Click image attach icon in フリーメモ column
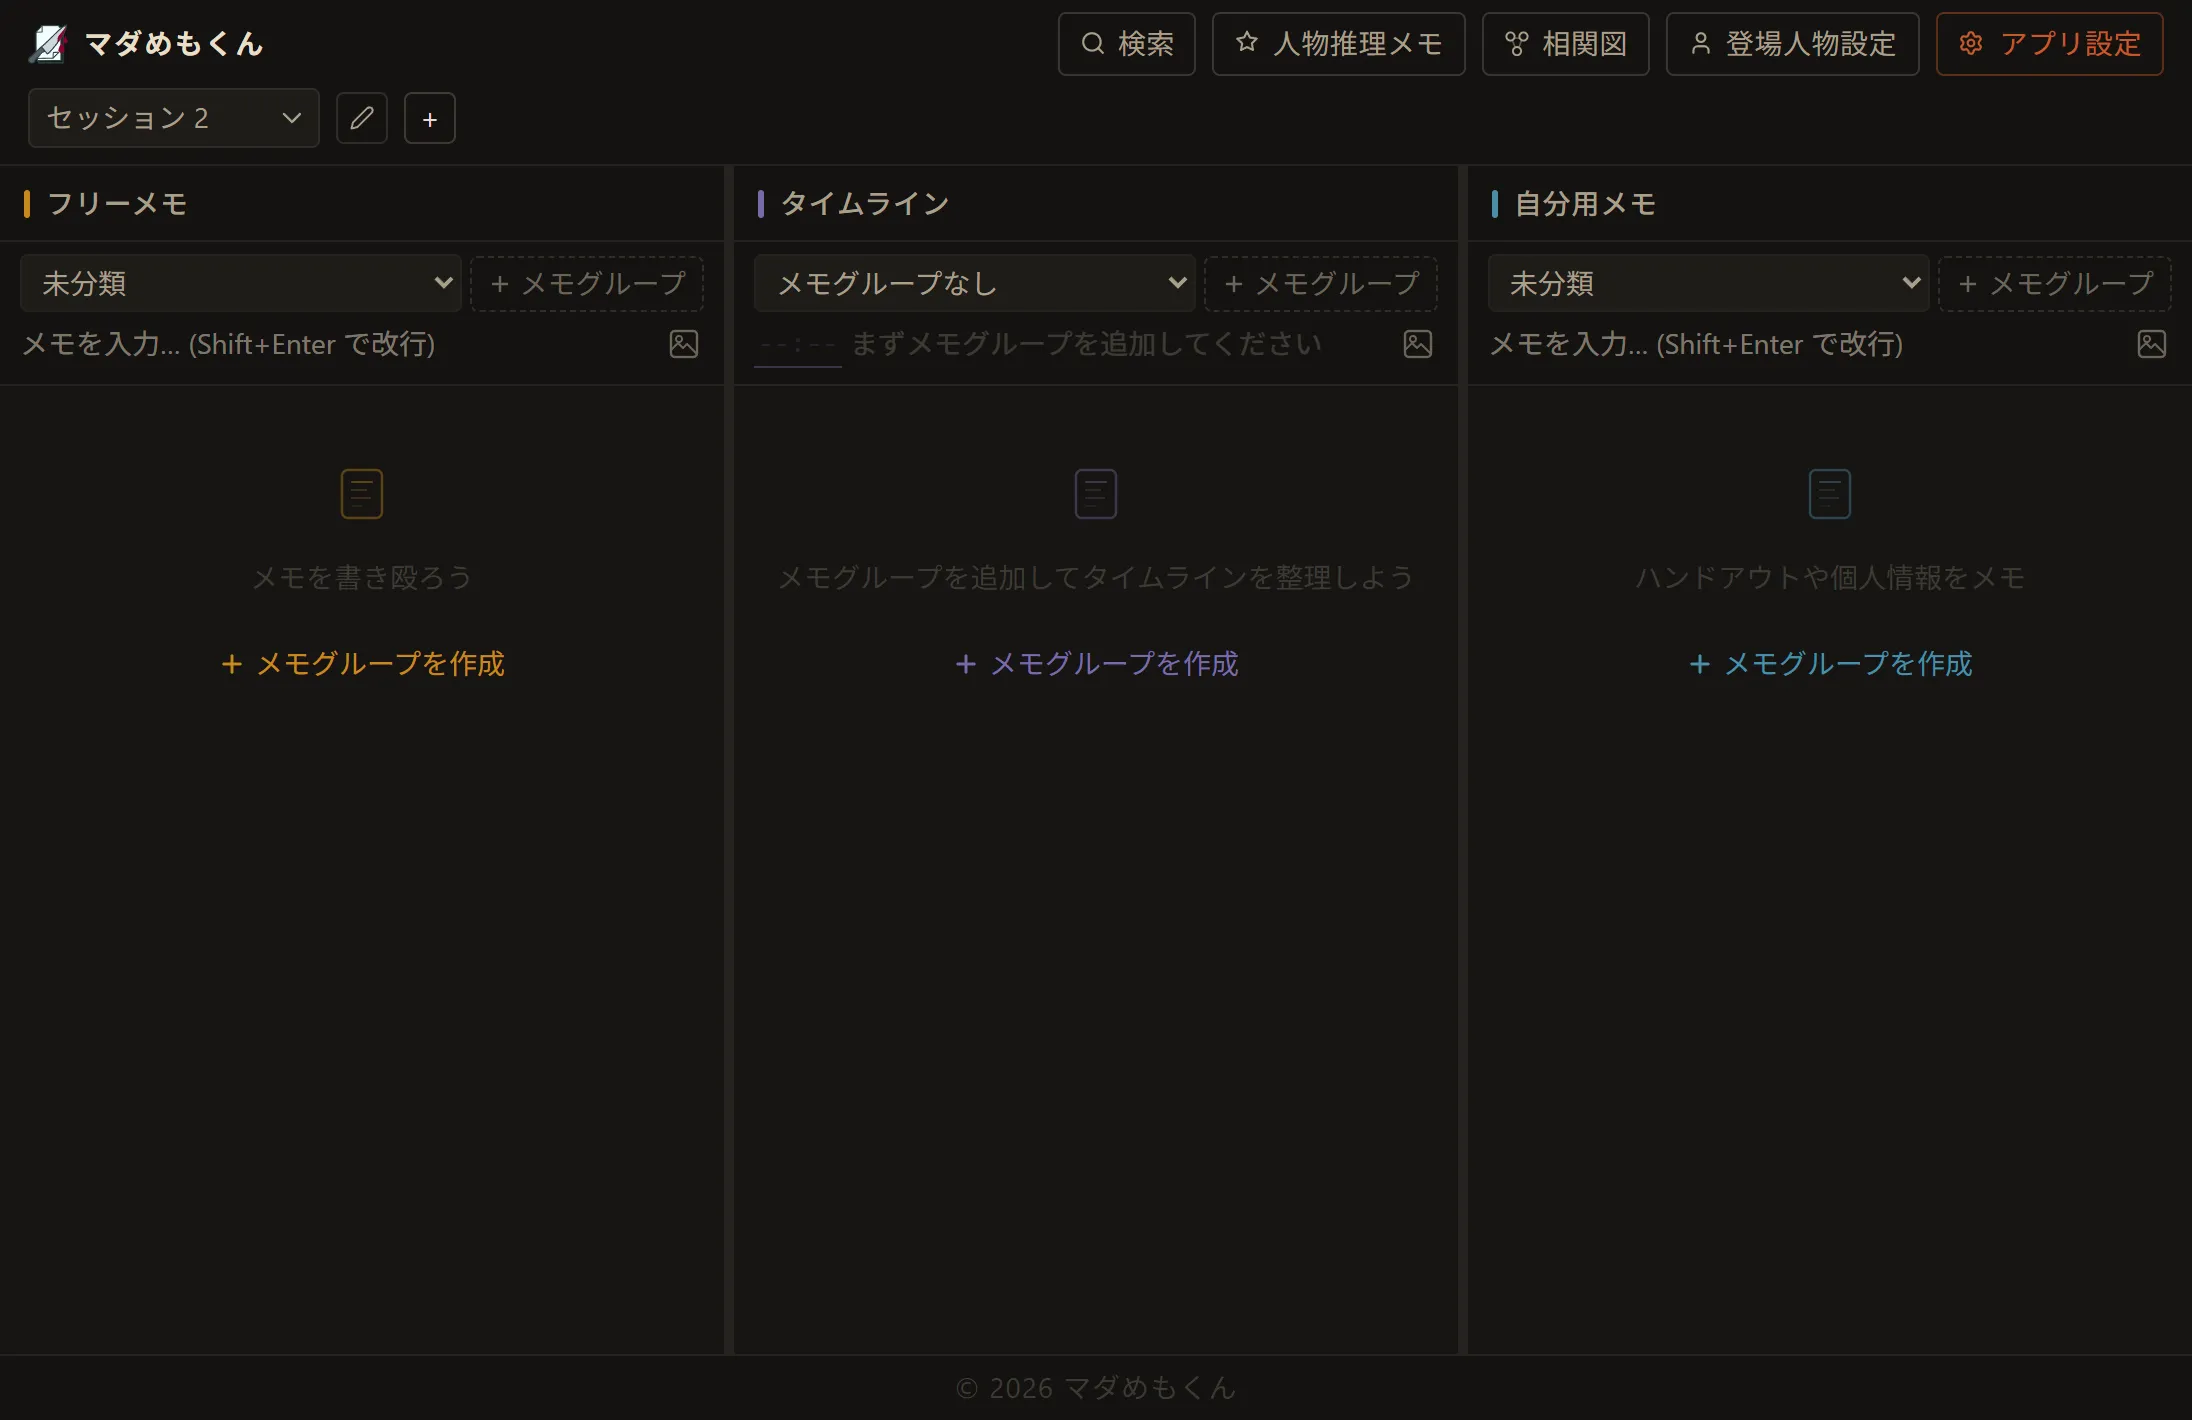Screen dimensions: 2192x1420 pyautogui.click(x=684, y=344)
